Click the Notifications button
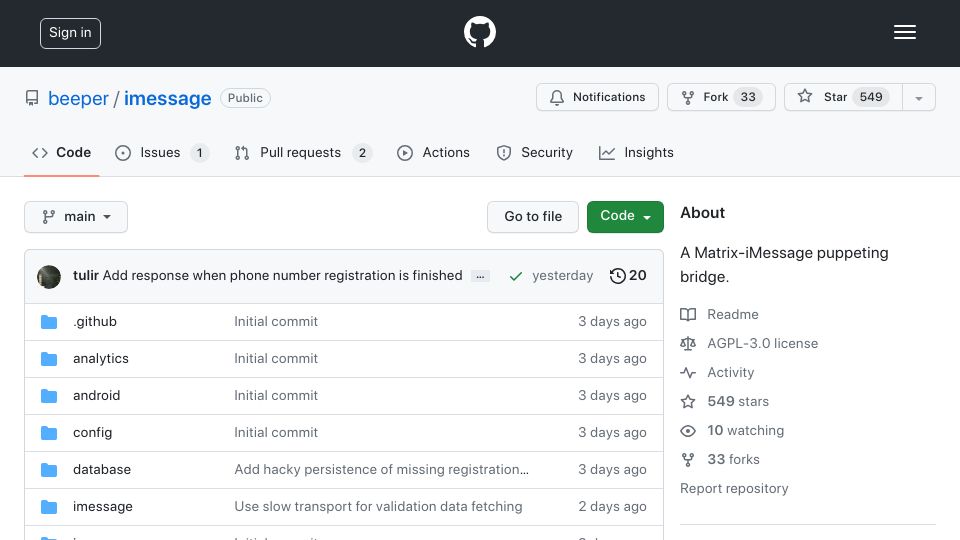The width and height of the screenshot is (960, 540). (x=597, y=97)
